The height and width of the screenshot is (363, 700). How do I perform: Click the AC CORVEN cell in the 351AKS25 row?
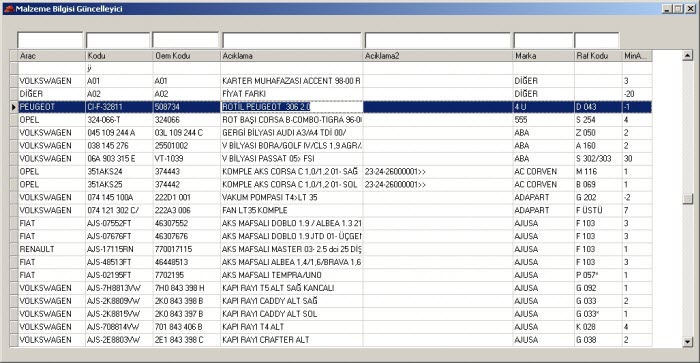[543, 184]
